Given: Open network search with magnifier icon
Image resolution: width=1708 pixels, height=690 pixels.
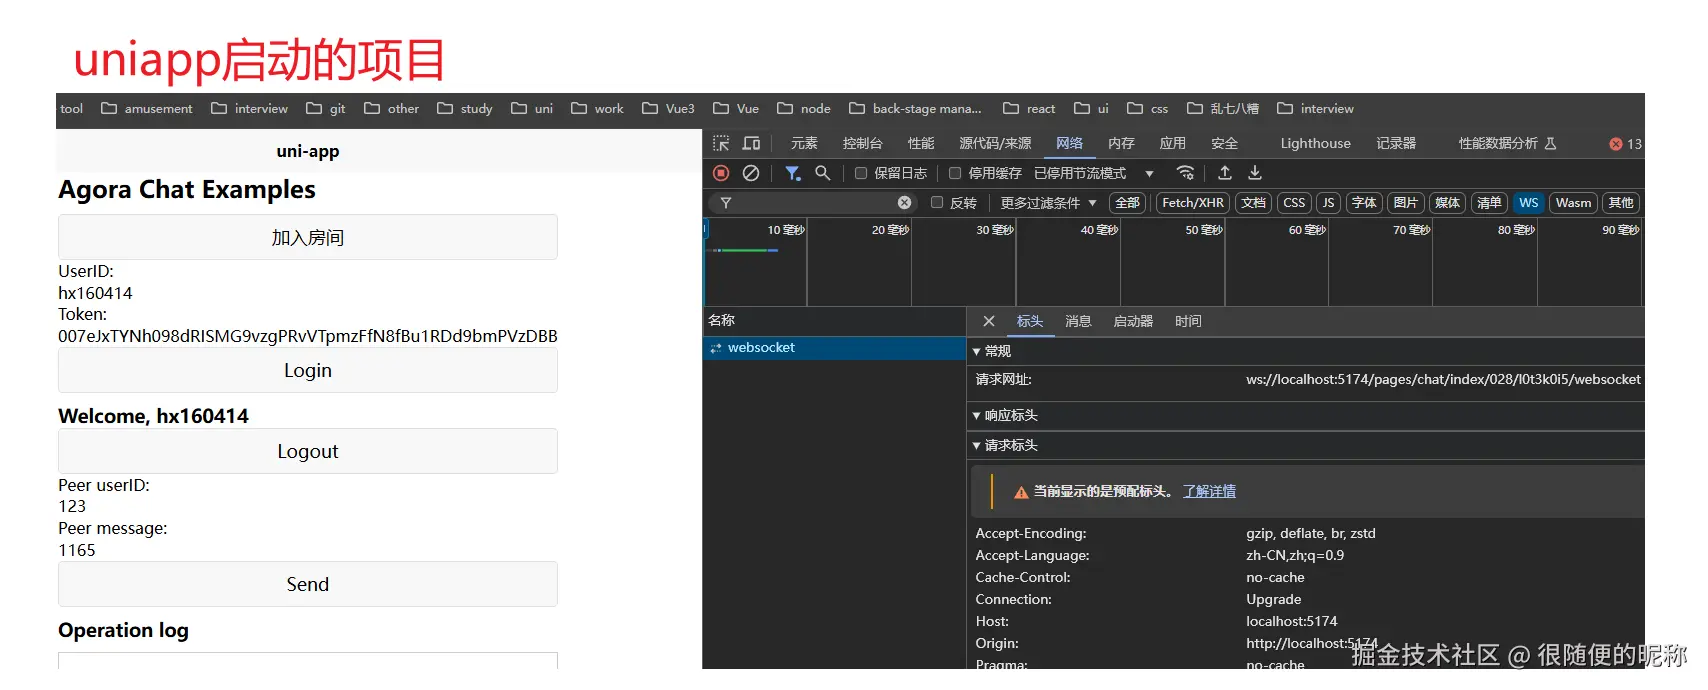Looking at the screenshot, I should tap(822, 173).
